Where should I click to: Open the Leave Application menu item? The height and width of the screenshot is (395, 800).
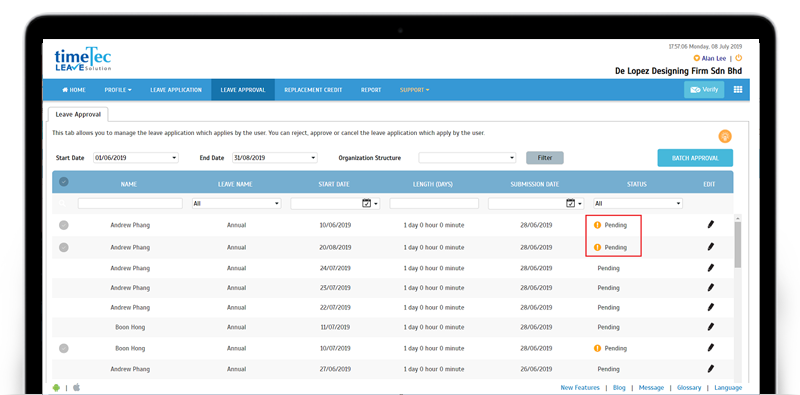pyautogui.click(x=176, y=90)
